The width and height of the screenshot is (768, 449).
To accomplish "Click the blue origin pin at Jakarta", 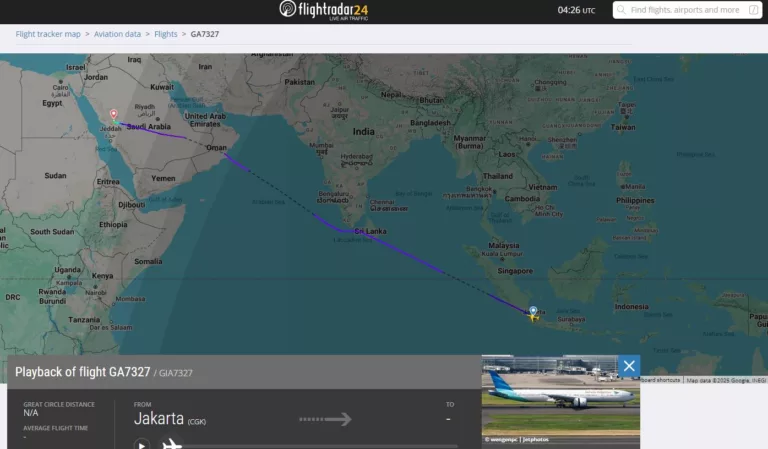I will click(533, 311).
